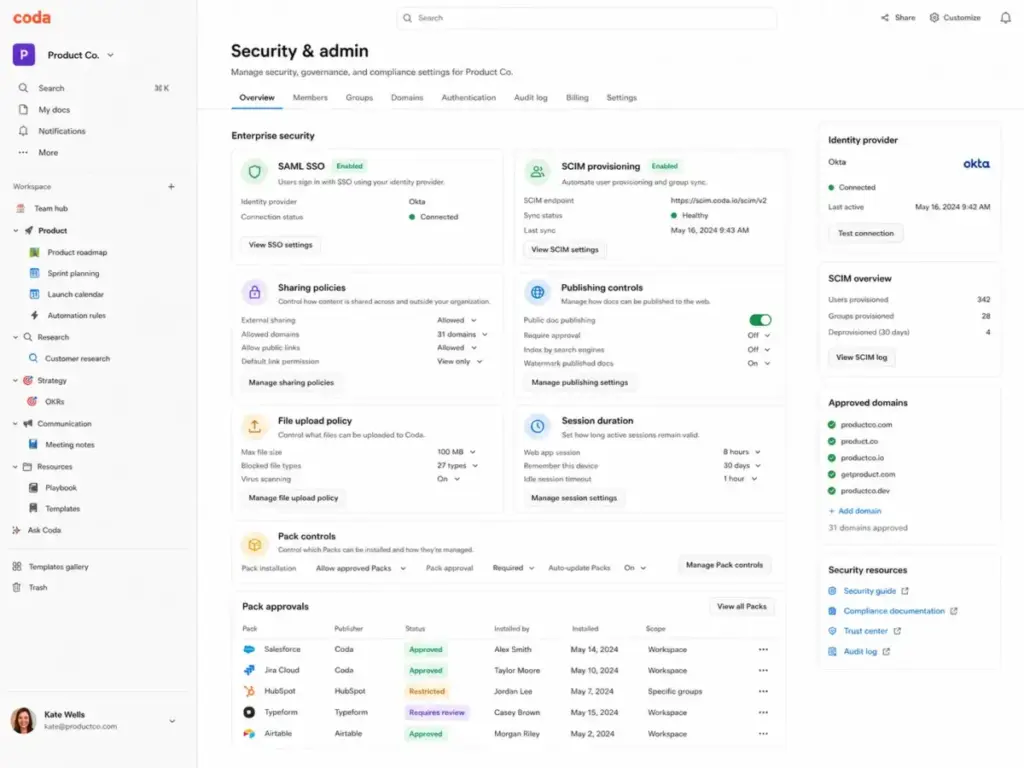The width and height of the screenshot is (1024, 768).
Task: Open the Trust center link
Action: (865, 632)
